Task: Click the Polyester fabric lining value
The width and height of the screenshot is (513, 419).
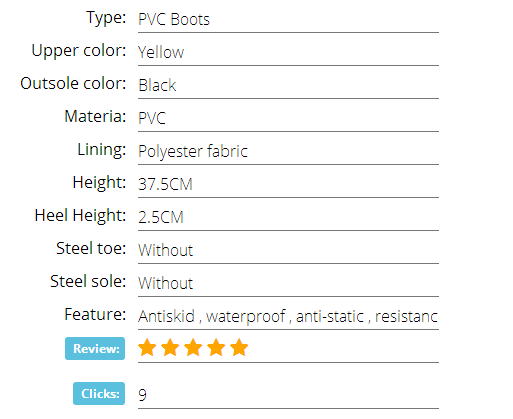Action: point(193,151)
